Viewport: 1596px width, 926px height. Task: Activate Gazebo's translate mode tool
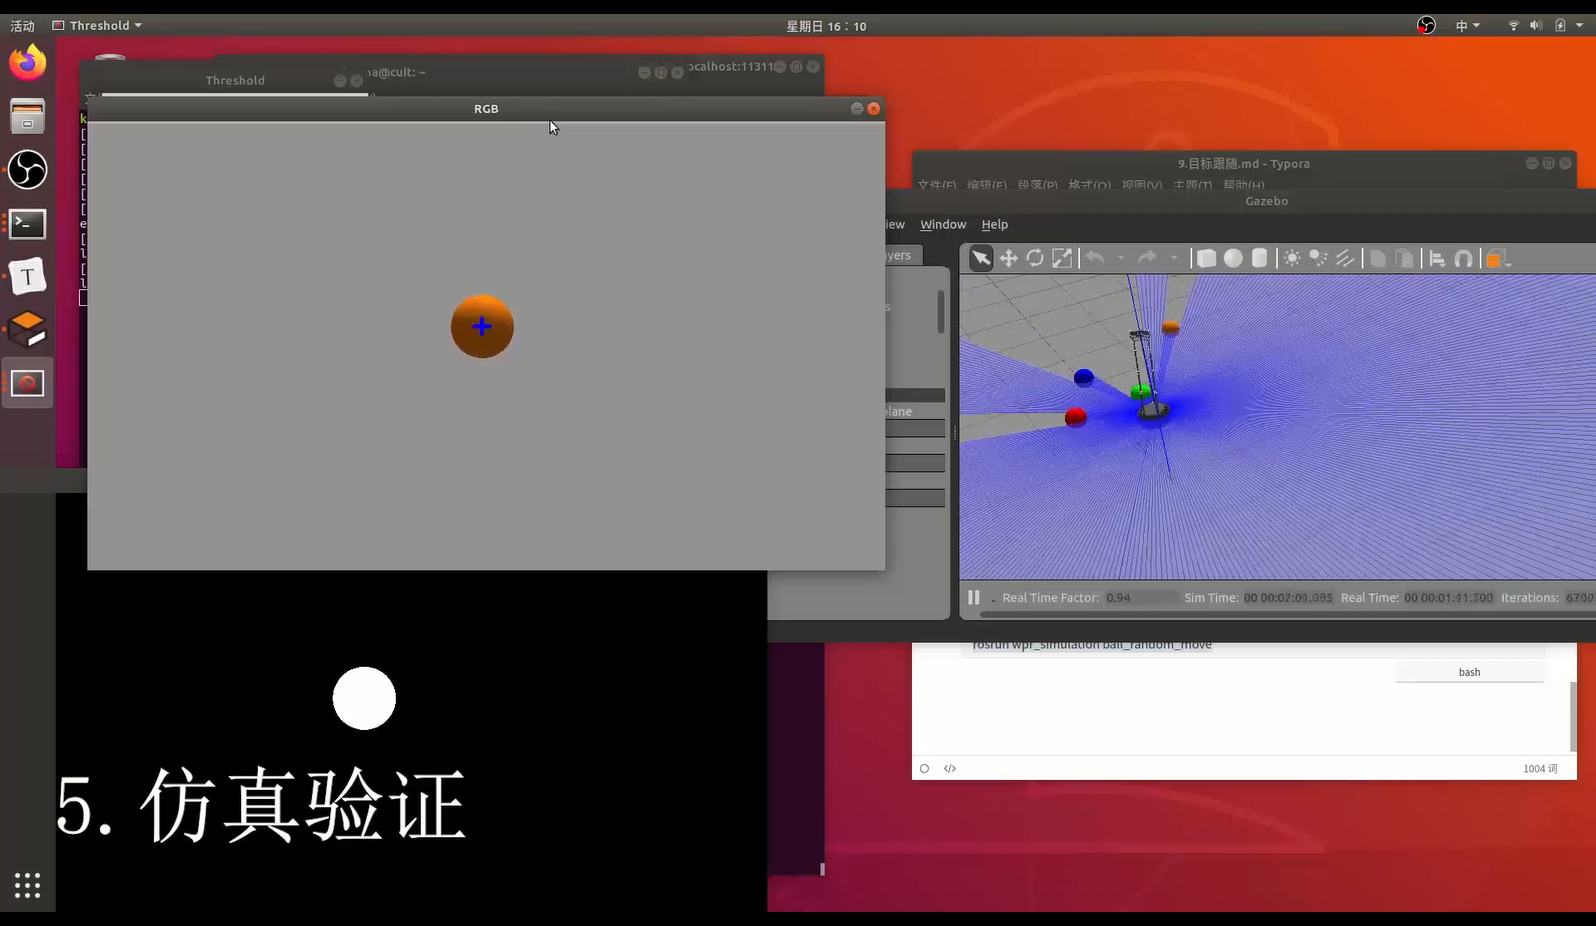1008,259
